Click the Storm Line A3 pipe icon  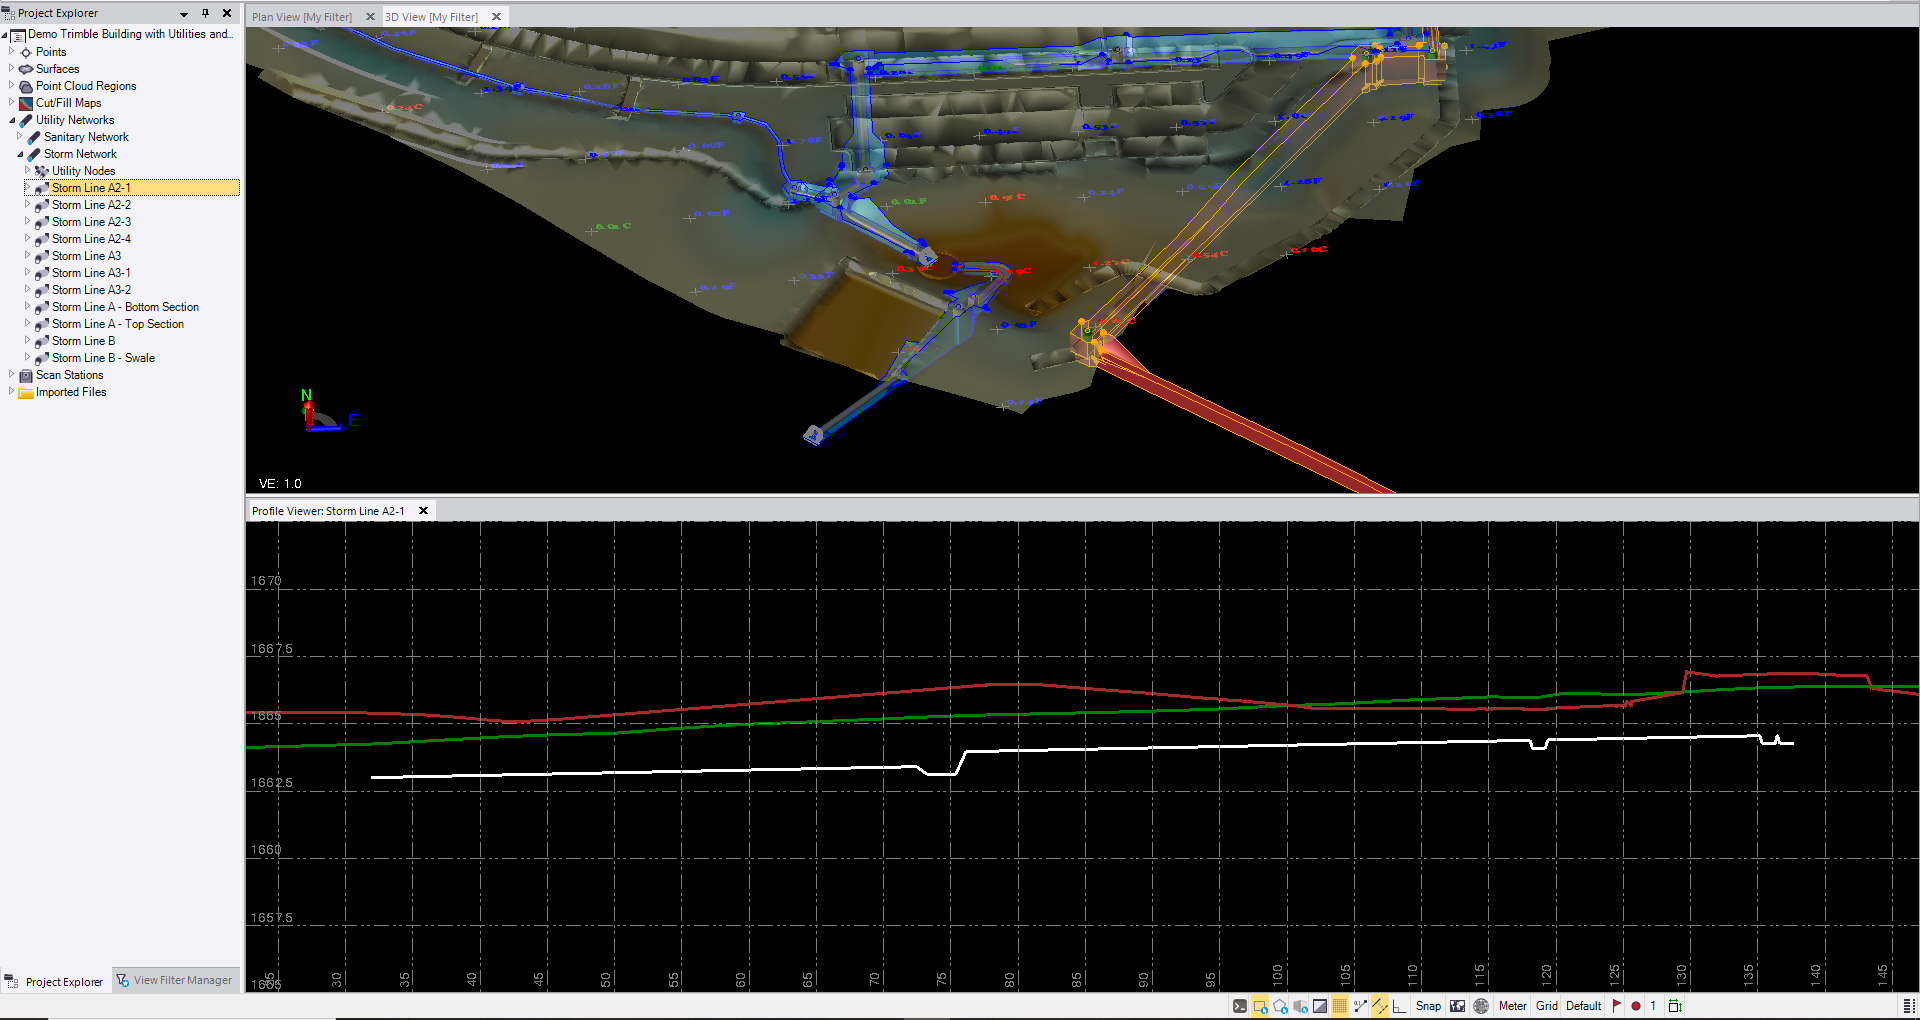click(42, 256)
